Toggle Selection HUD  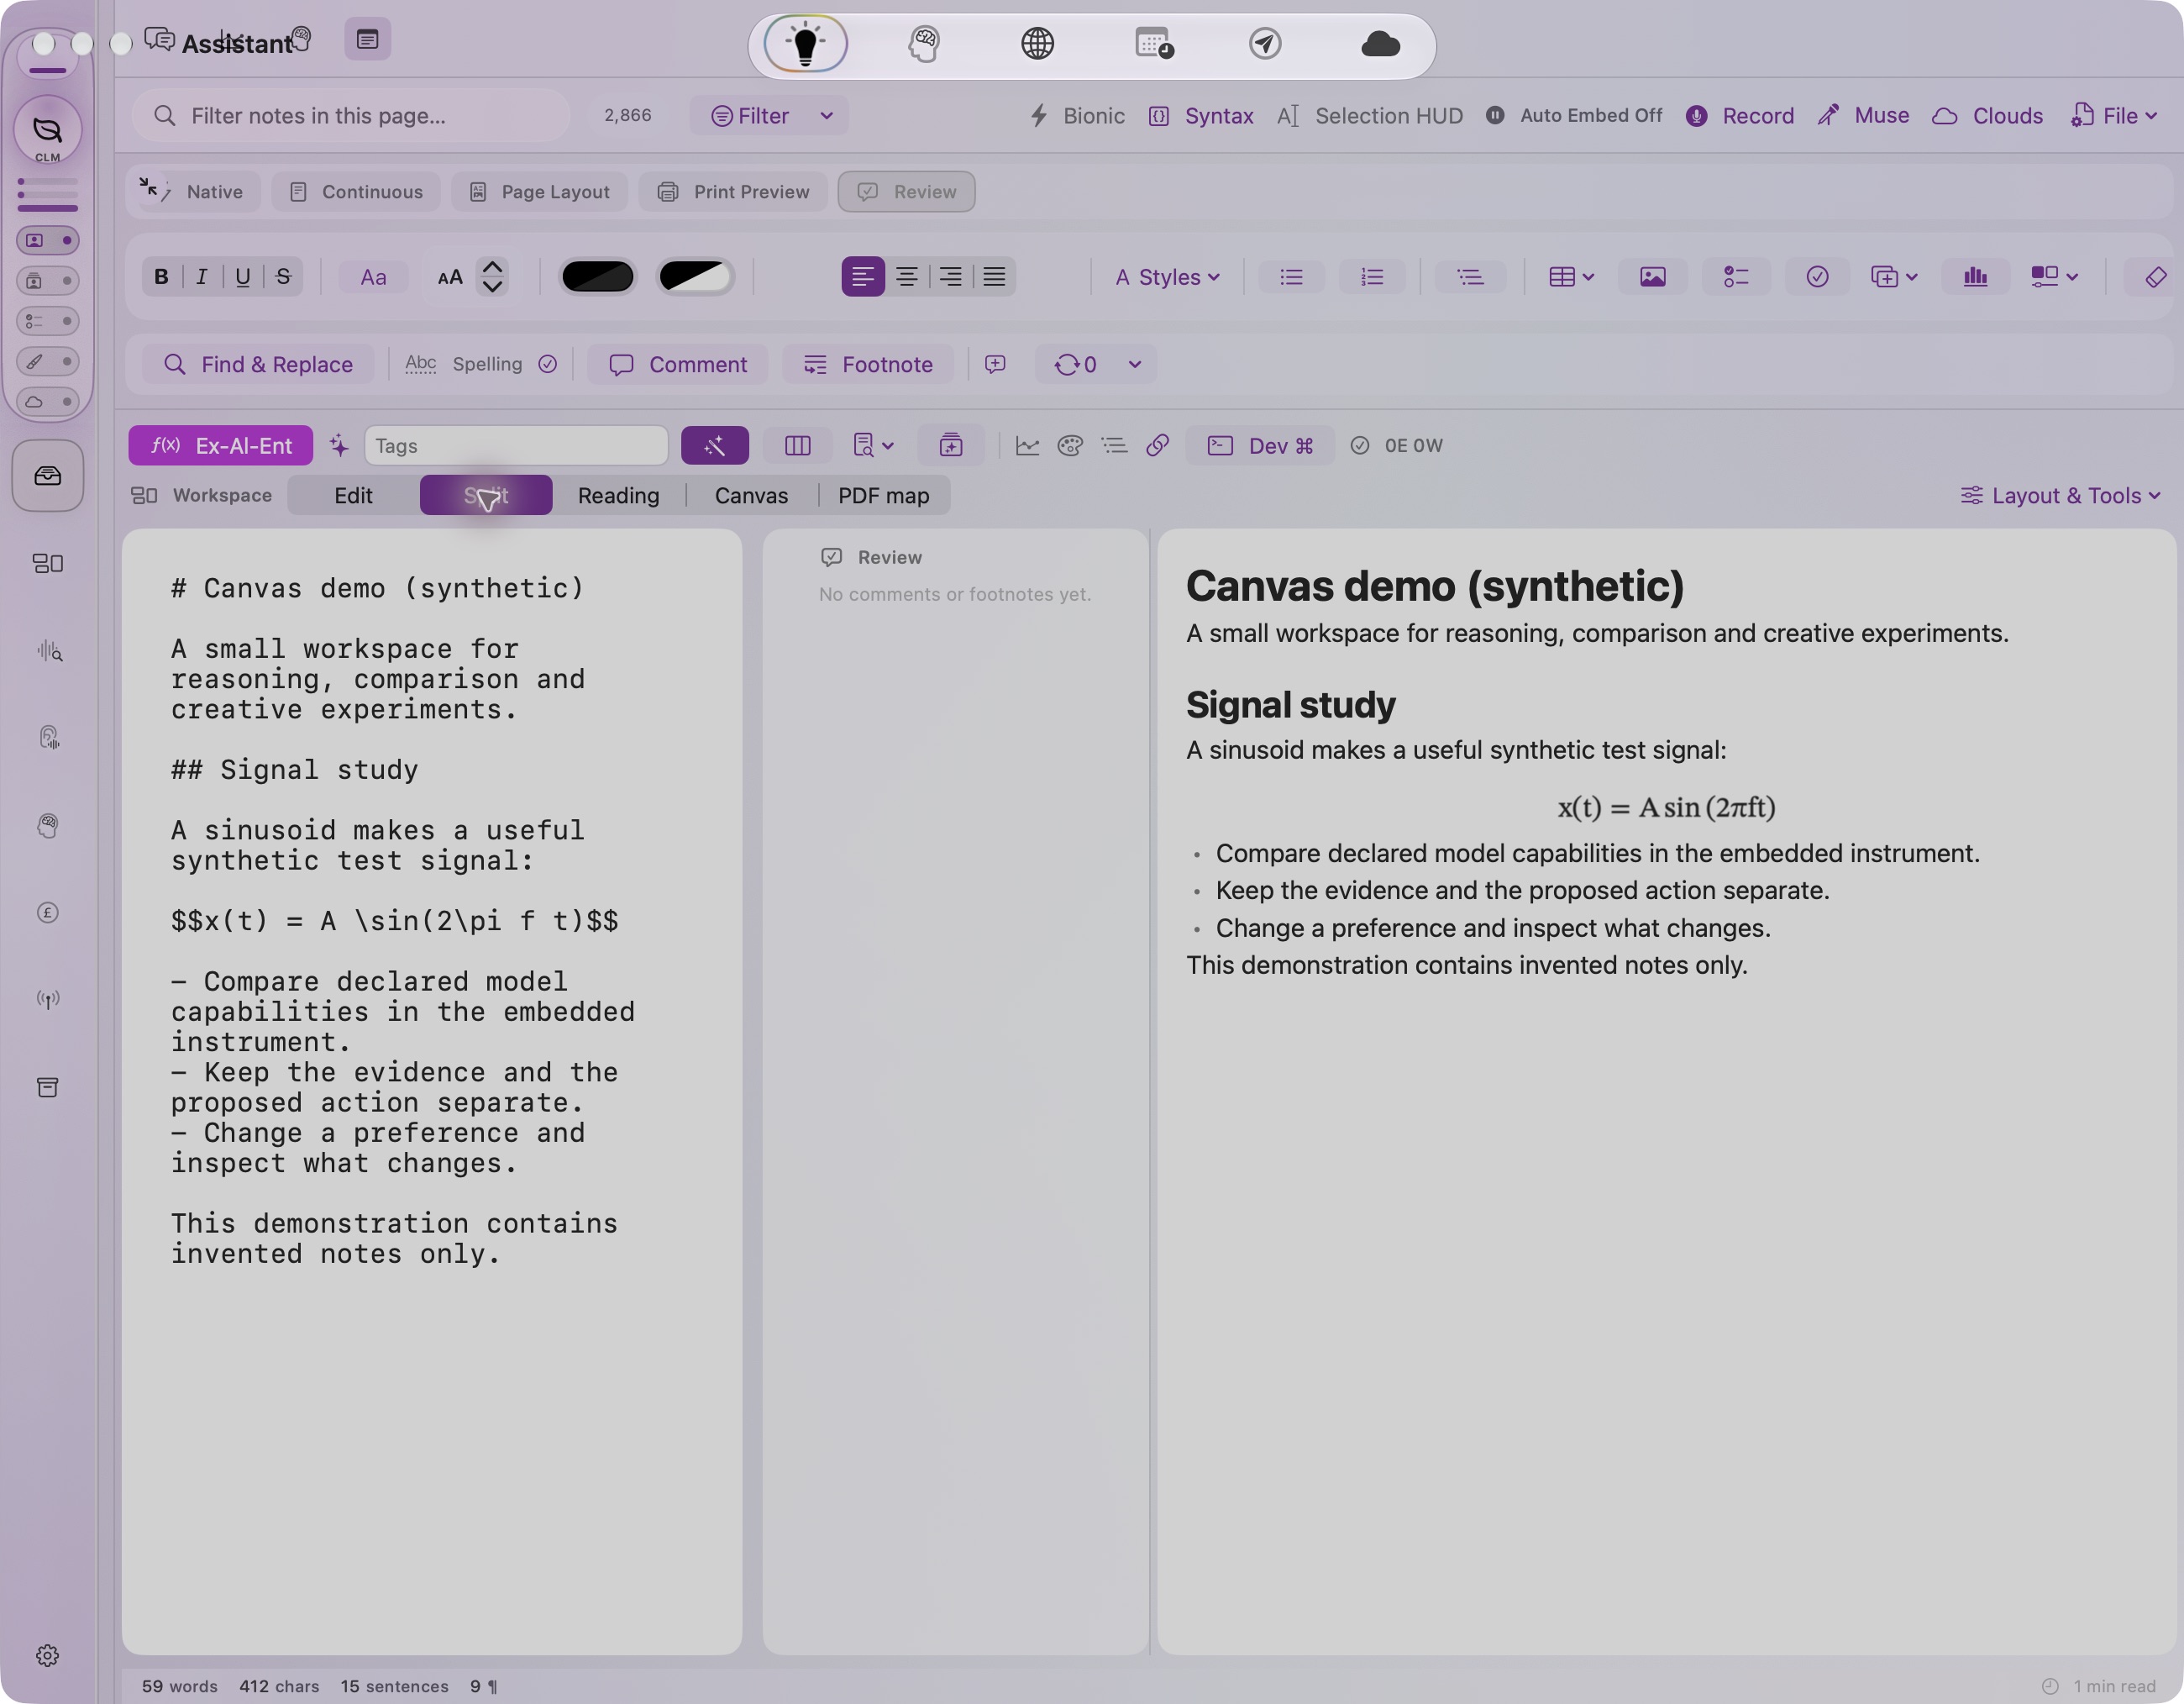[x=1369, y=116]
